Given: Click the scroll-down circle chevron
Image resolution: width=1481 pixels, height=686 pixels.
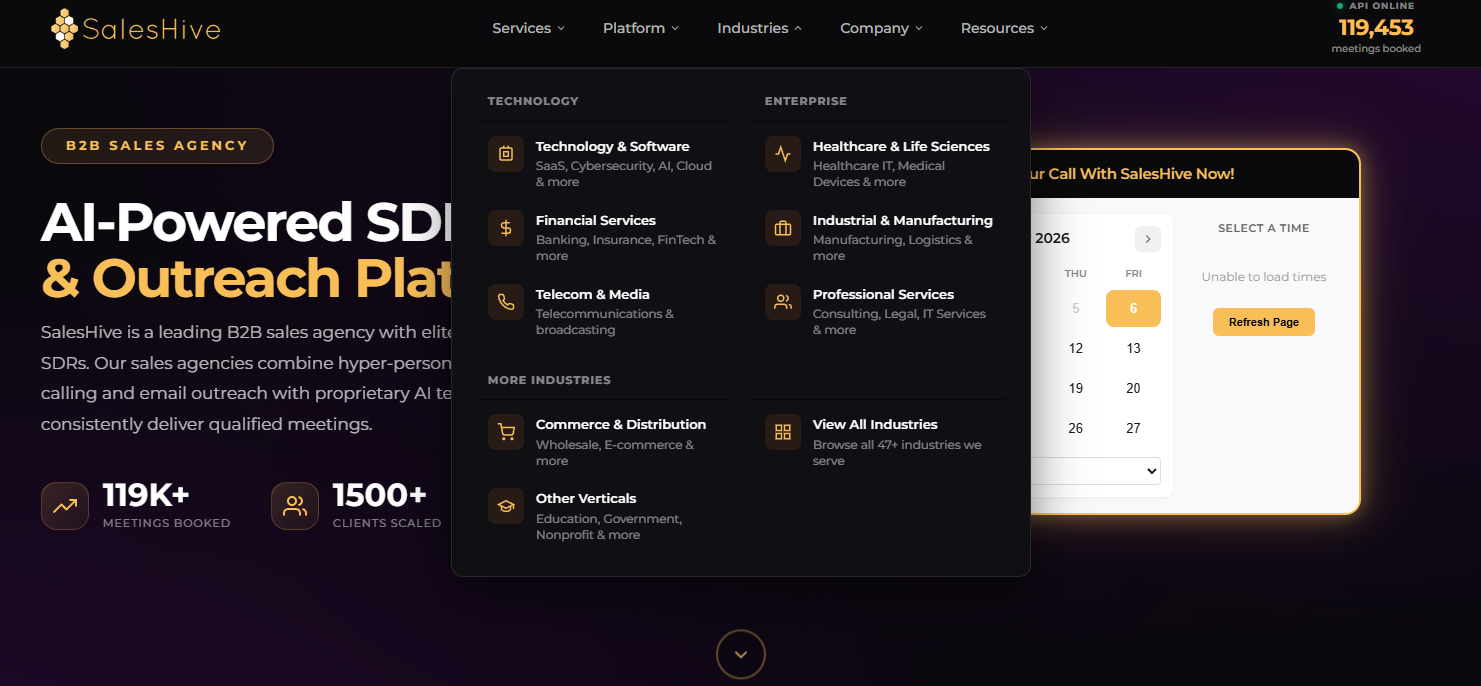Looking at the screenshot, I should (x=741, y=655).
